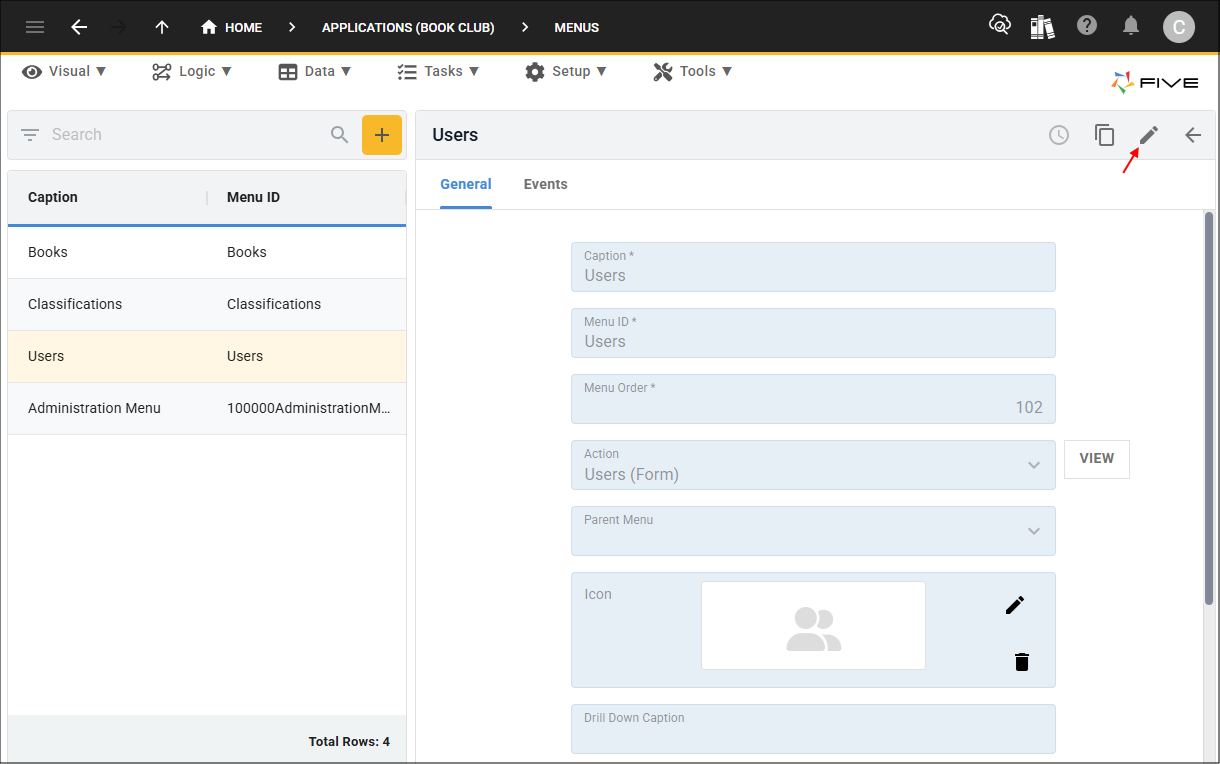
Task: Click the cloud deploy icon
Action: click(999, 26)
